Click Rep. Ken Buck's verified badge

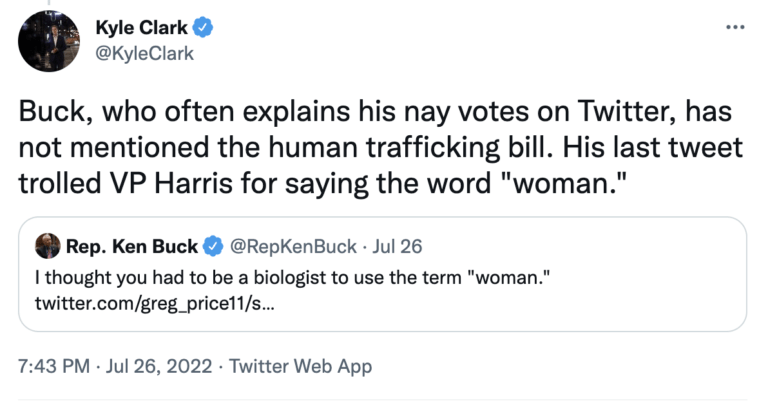pos(214,245)
